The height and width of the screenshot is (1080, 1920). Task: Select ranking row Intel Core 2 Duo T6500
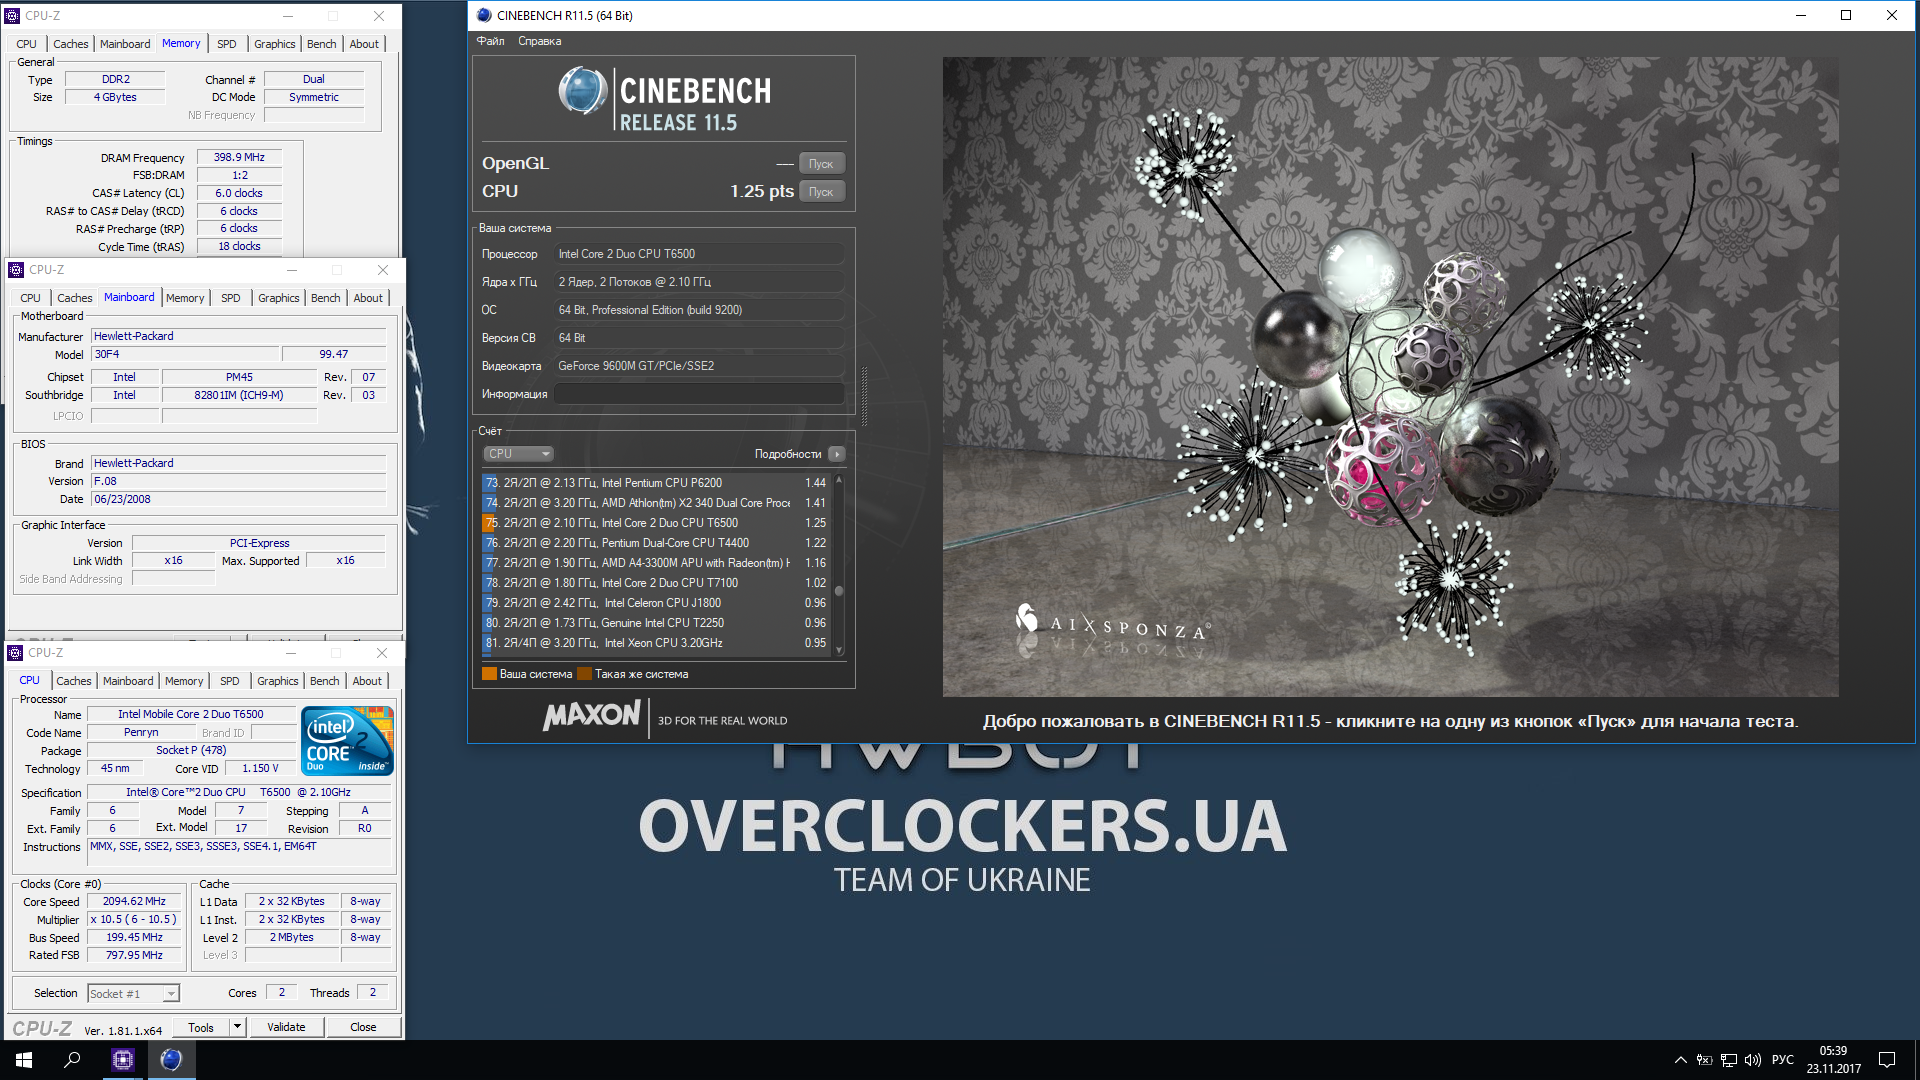[656, 523]
